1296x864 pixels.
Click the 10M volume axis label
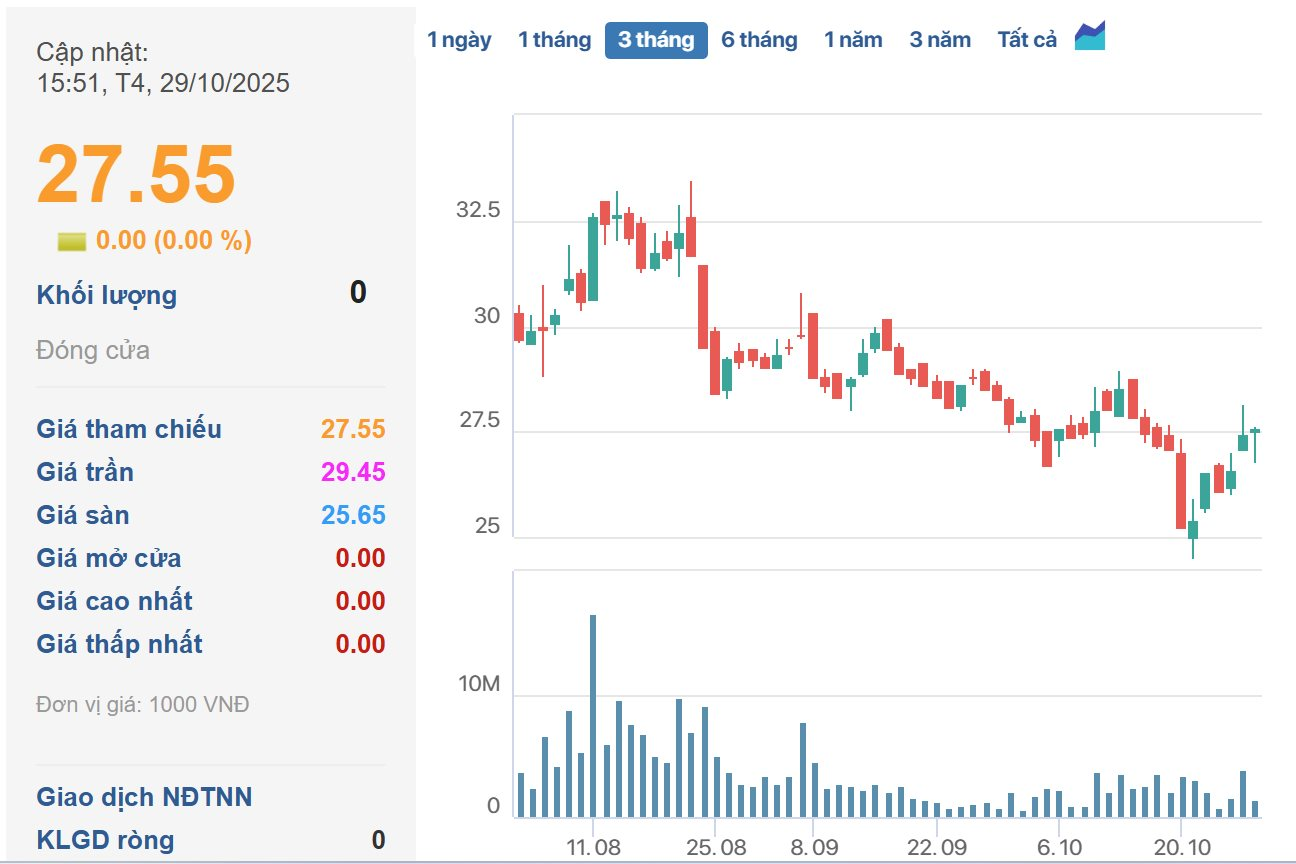pos(479,685)
